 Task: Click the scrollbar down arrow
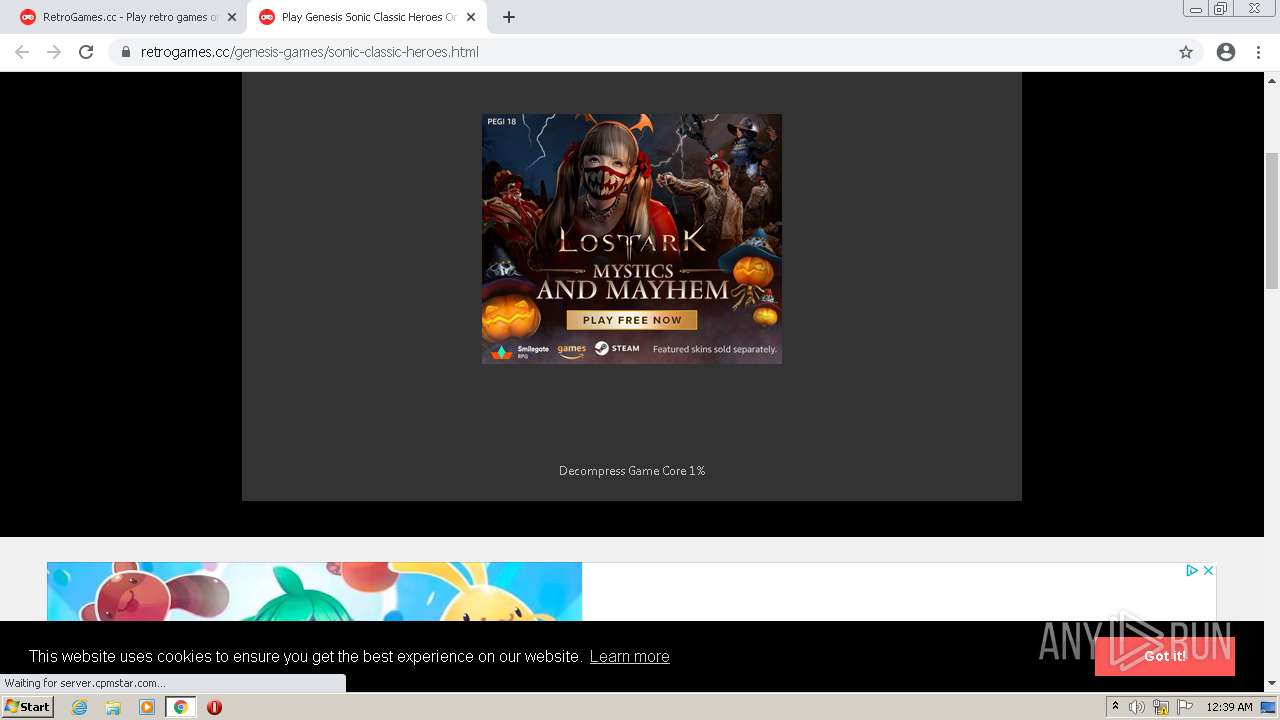[x=1272, y=684]
